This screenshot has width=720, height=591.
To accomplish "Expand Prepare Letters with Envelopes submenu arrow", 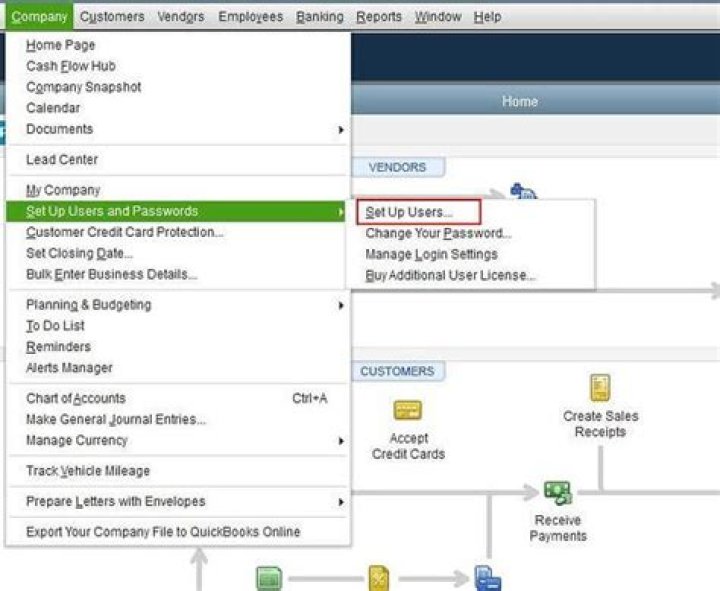I will [341, 502].
